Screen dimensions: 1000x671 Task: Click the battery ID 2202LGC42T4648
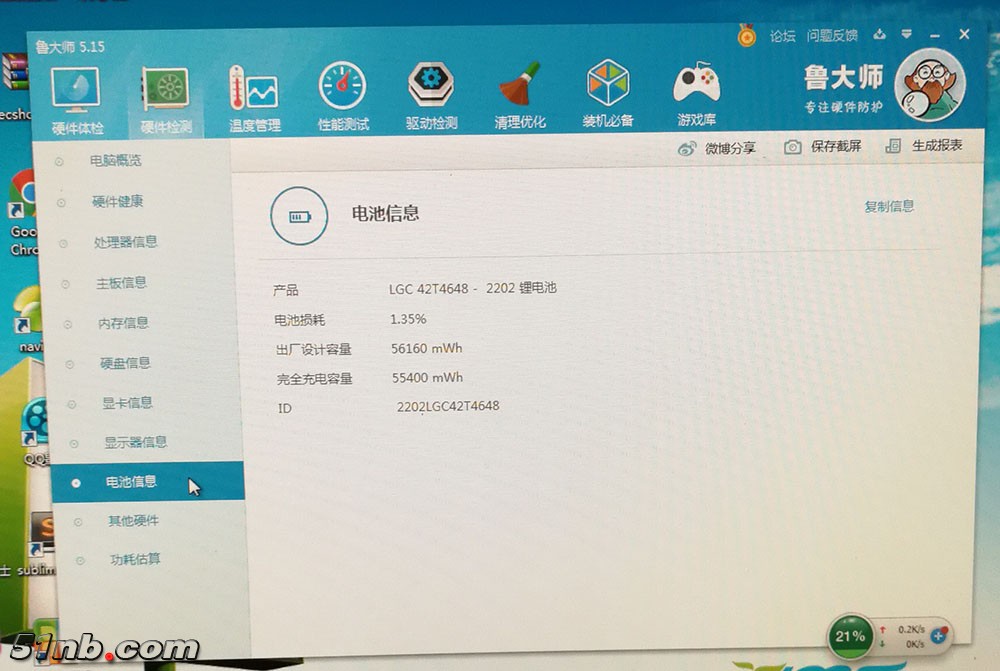[448, 406]
